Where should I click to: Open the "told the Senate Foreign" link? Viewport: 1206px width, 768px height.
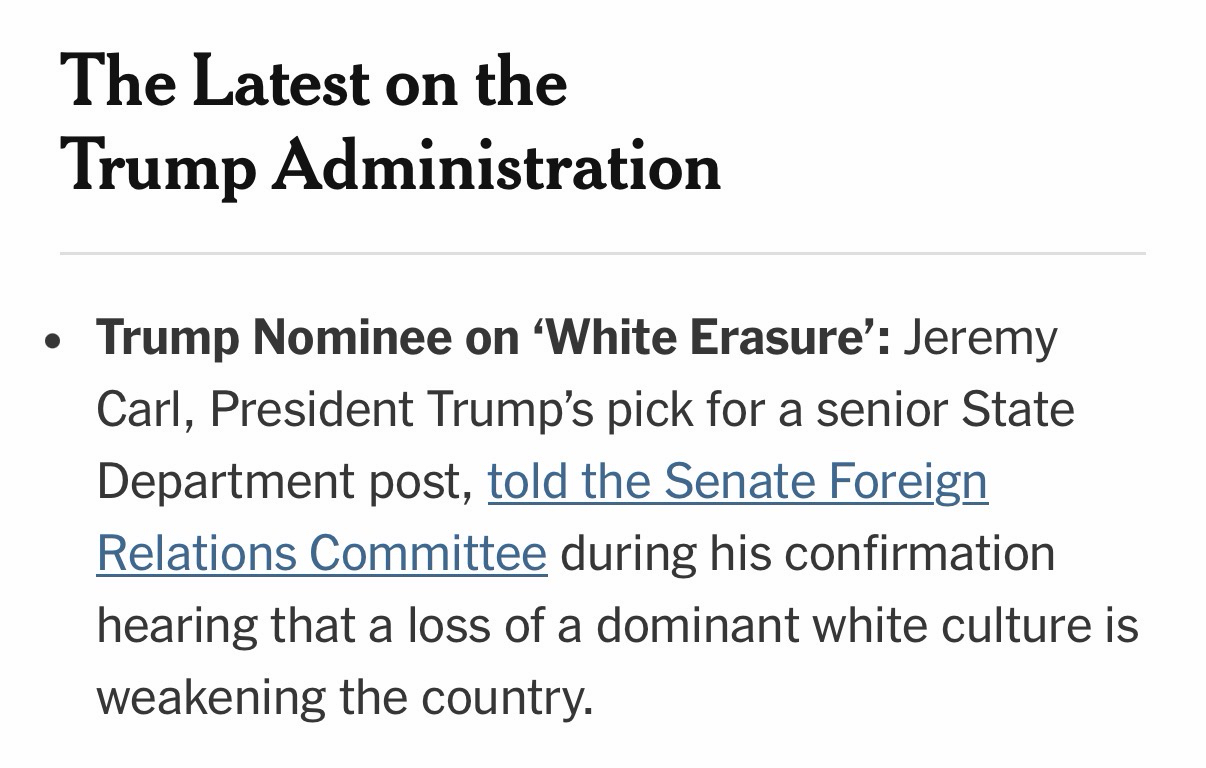[737, 482]
